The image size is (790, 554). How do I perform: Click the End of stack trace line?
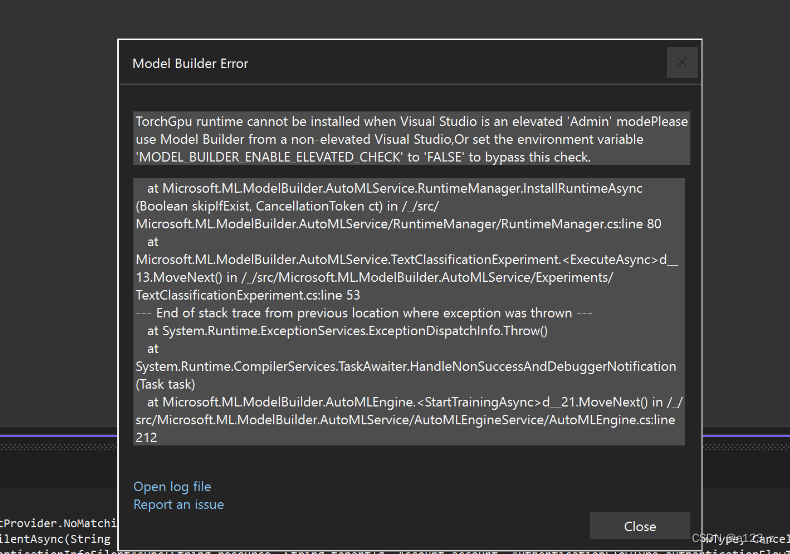pyautogui.click(x=364, y=313)
